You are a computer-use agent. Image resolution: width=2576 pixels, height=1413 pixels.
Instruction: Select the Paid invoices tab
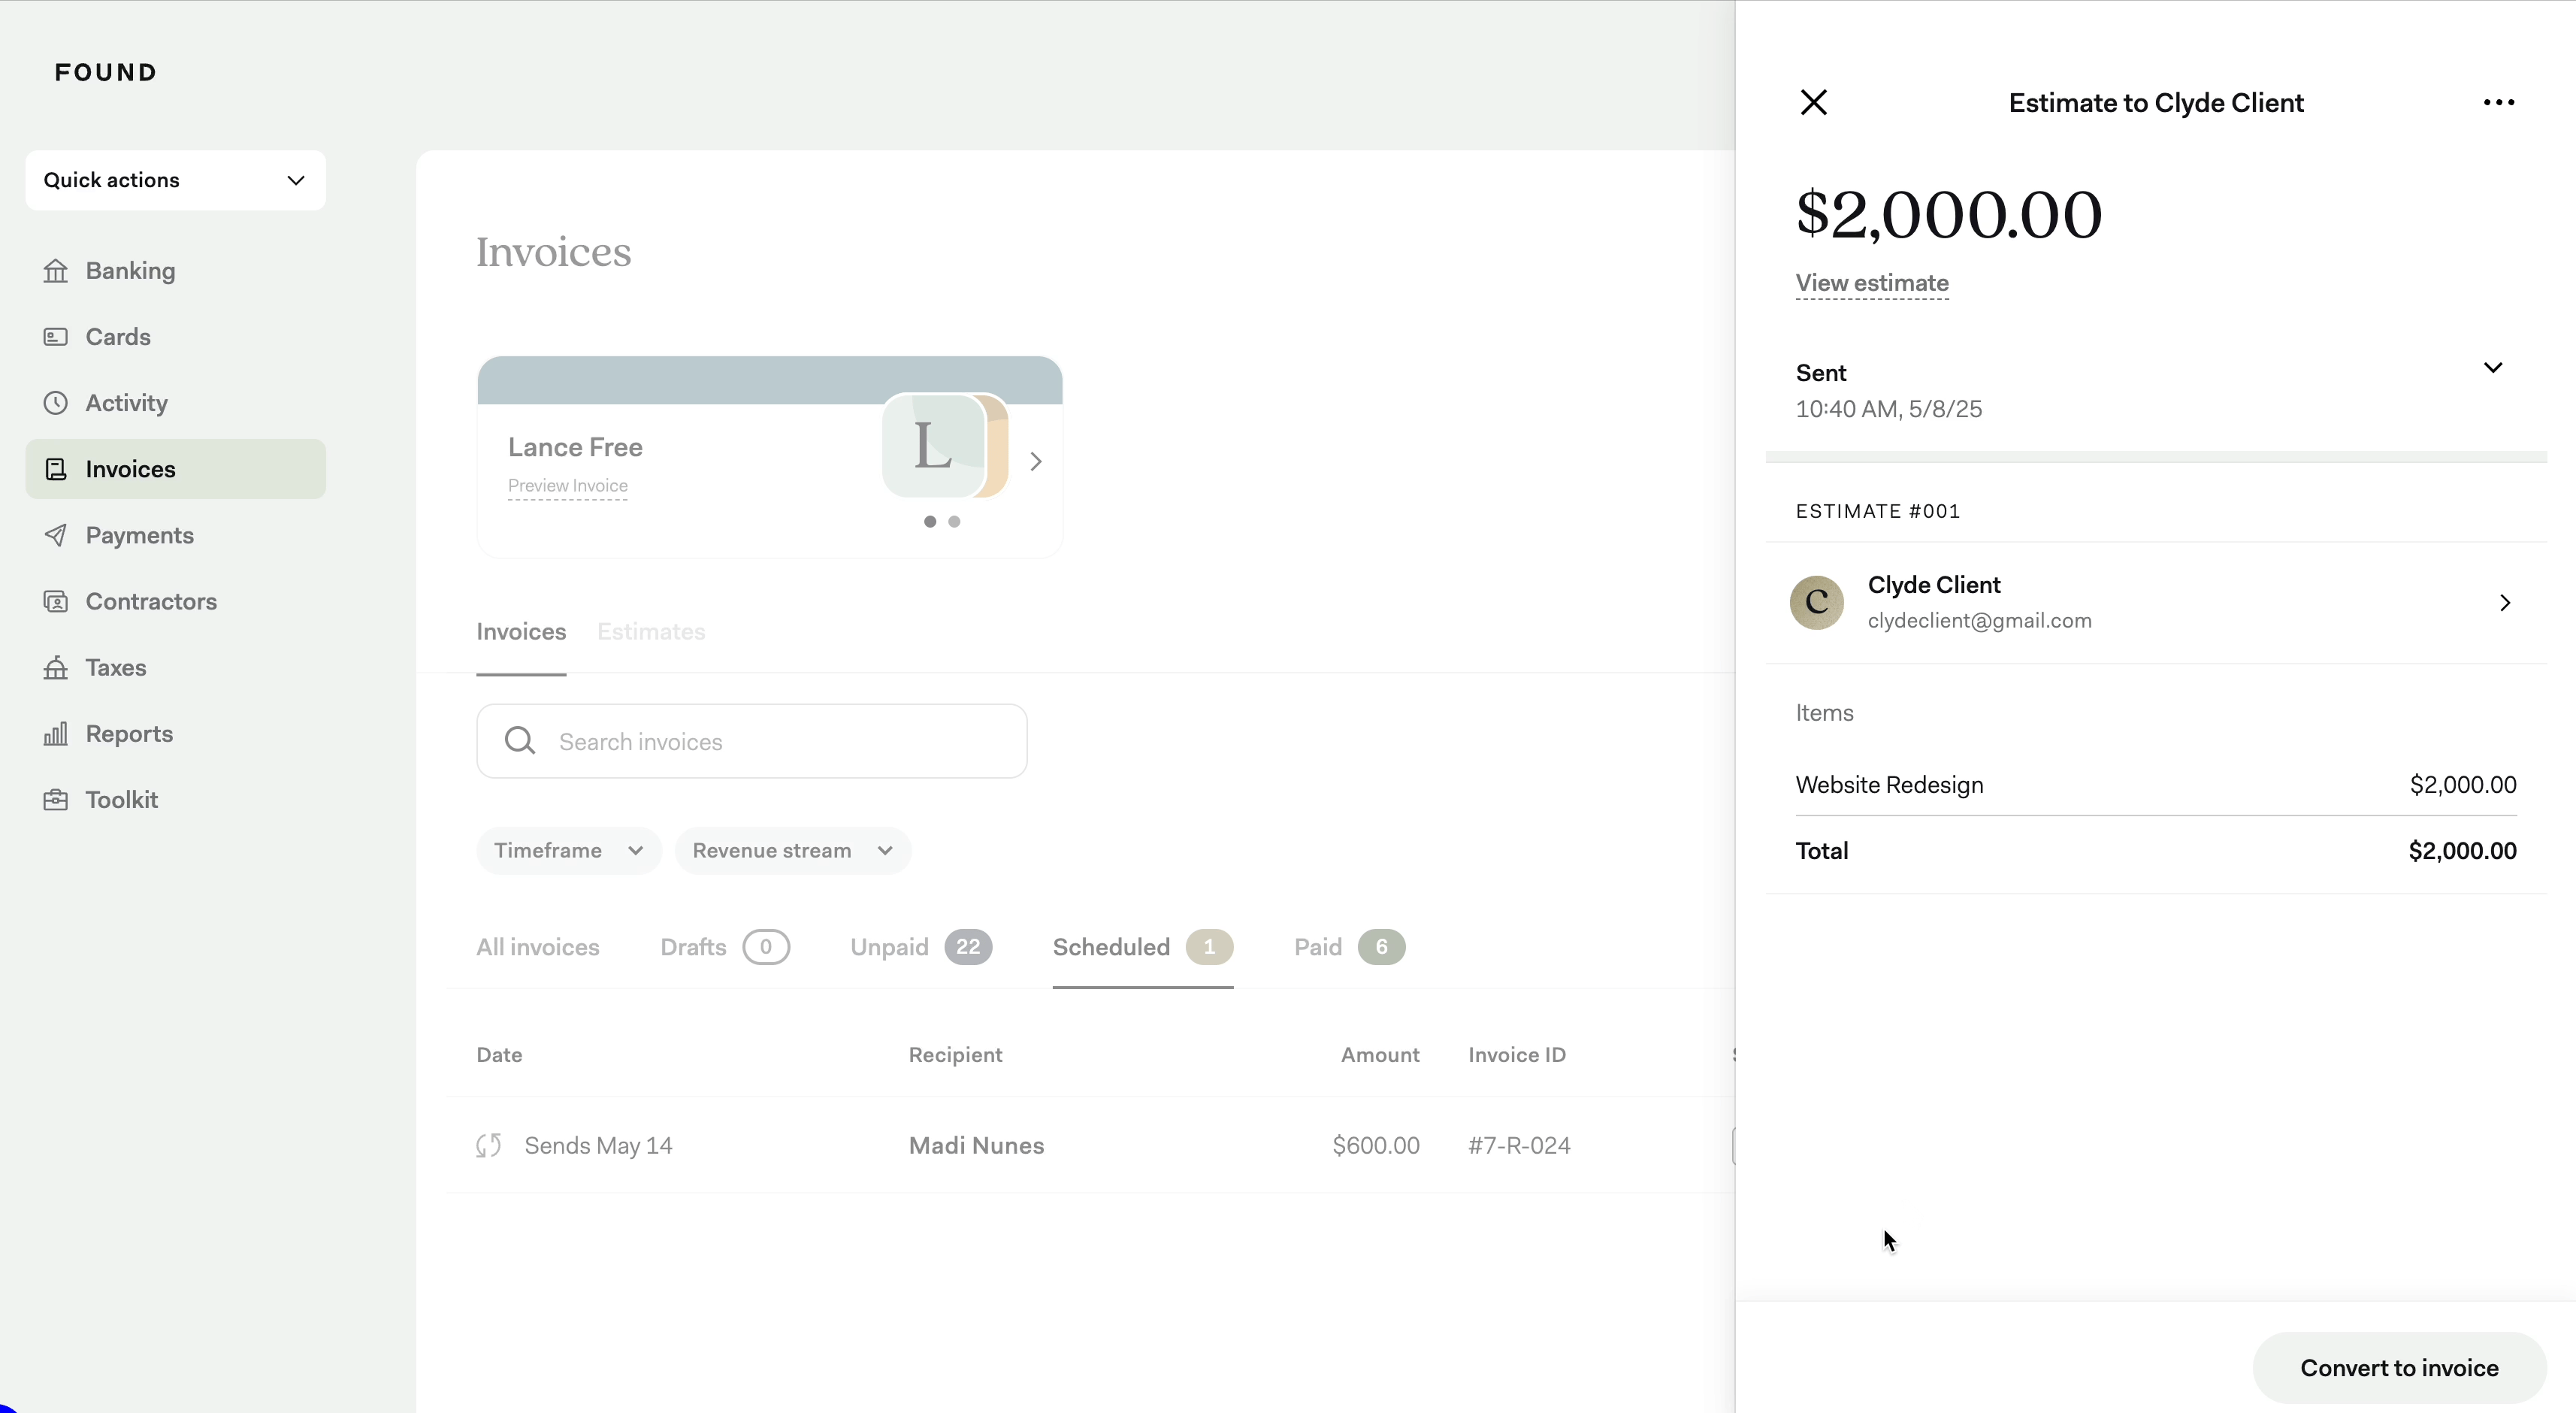[x=1347, y=947]
